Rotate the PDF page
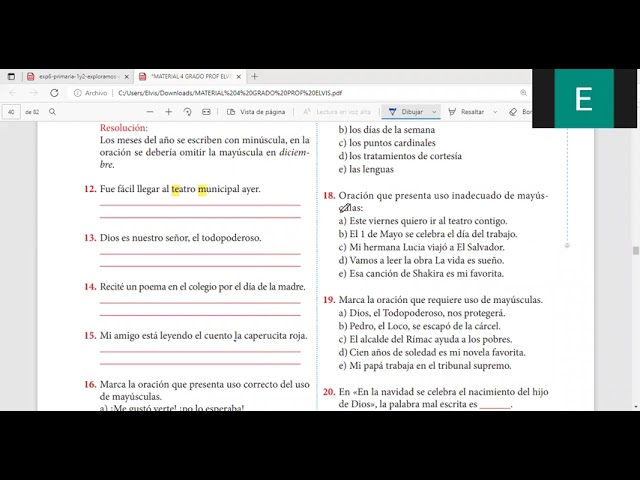Viewport: 640px width, 480px height. [x=187, y=112]
